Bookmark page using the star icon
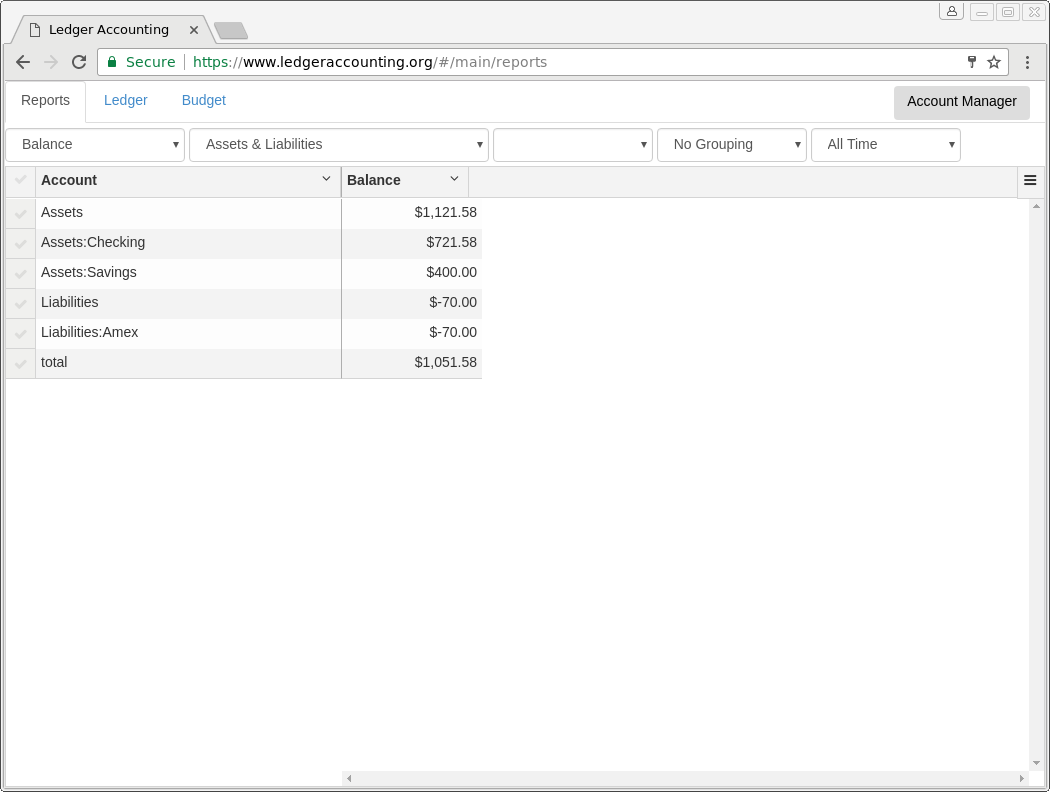Image resolution: width=1050 pixels, height=792 pixels. [994, 62]
